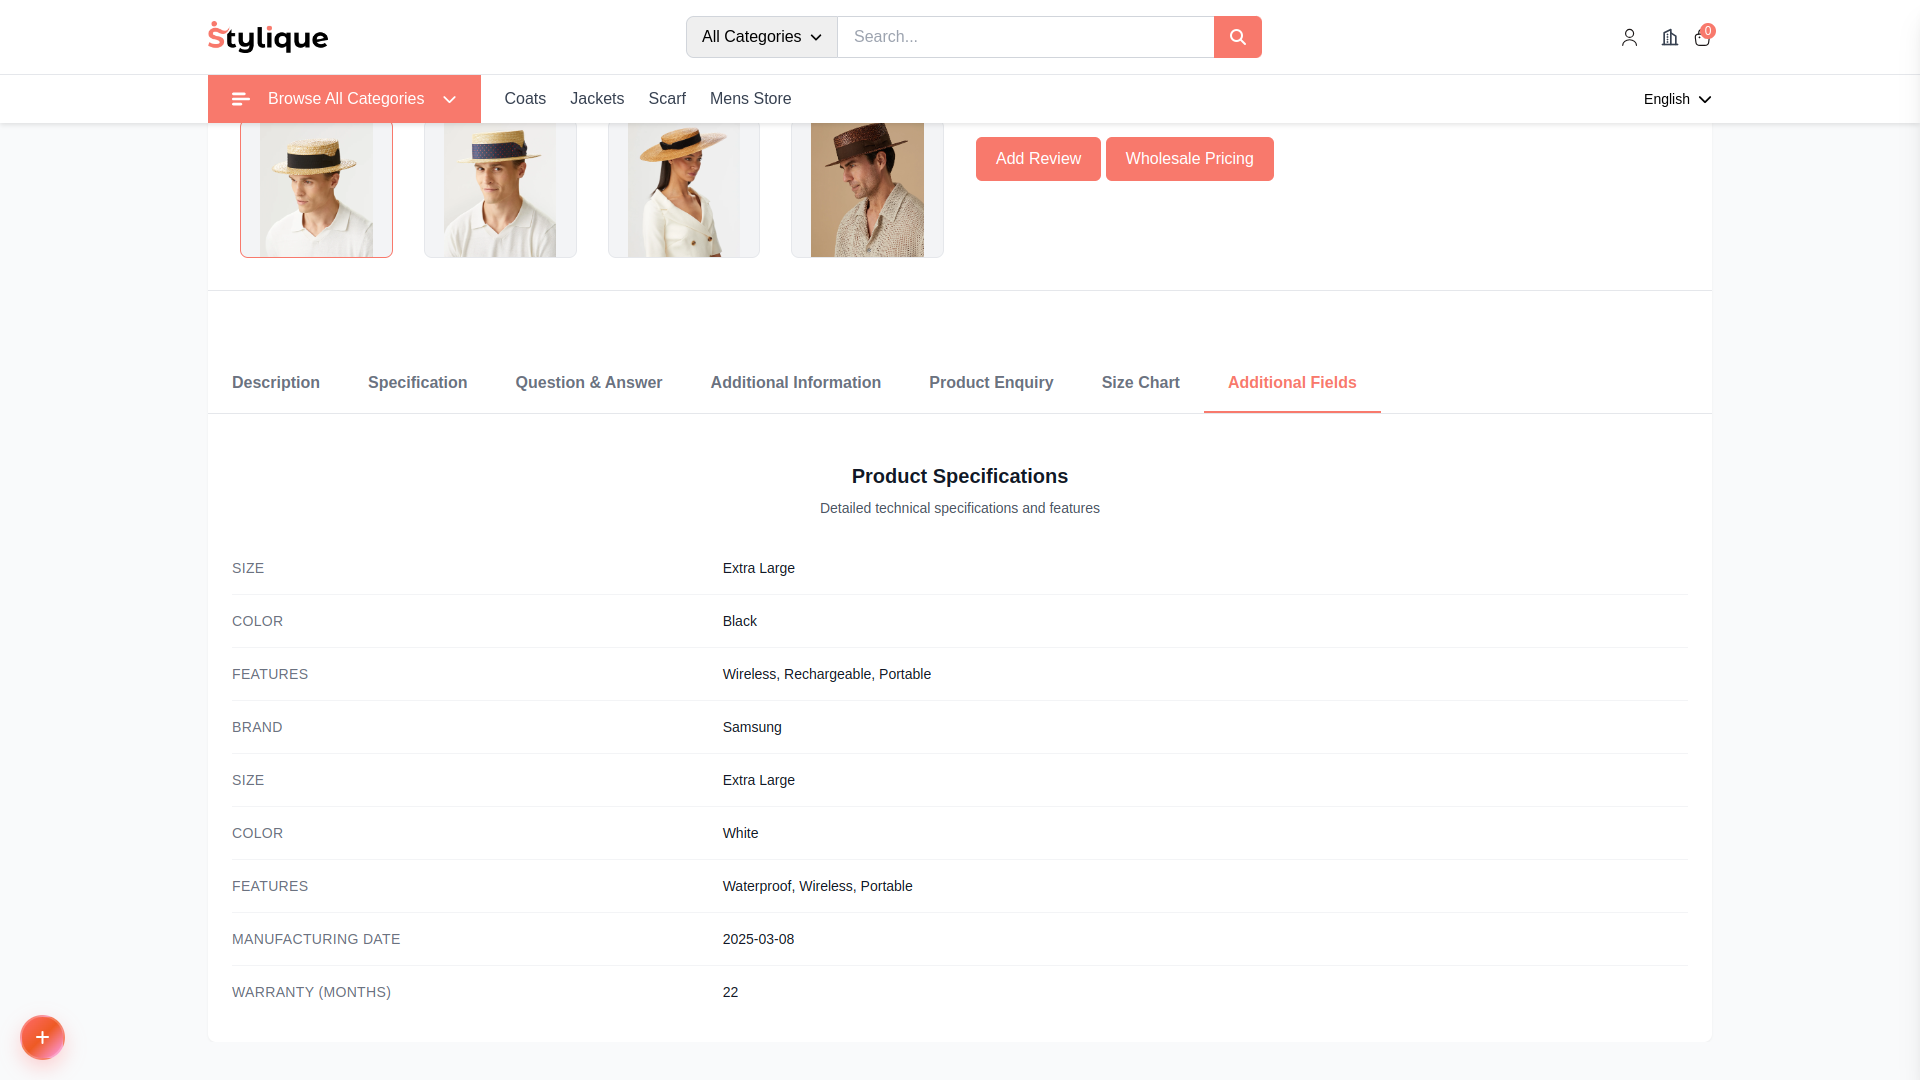Open the All Categories dropdown
The image size is (1920, 1080).
pyautogui.click(x=762, y=37)
